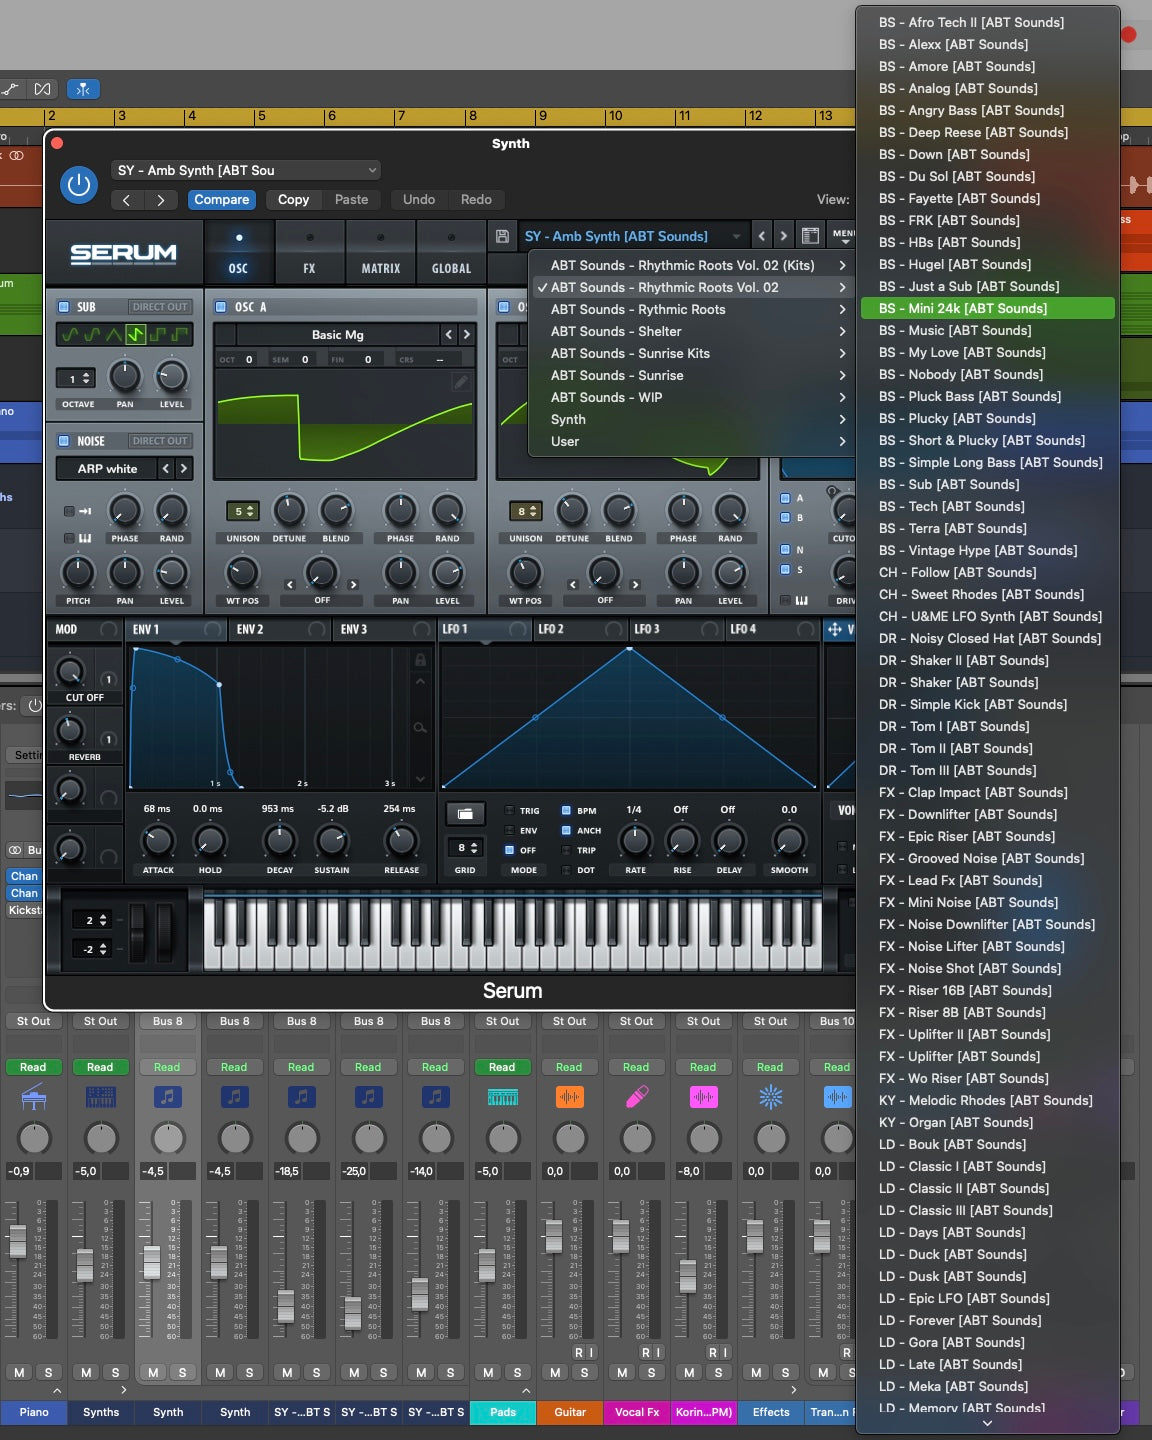This screenshot has height=1440, width=1152.
Task: Click the floppy disk save preset icon
Action: pos(502,236)
